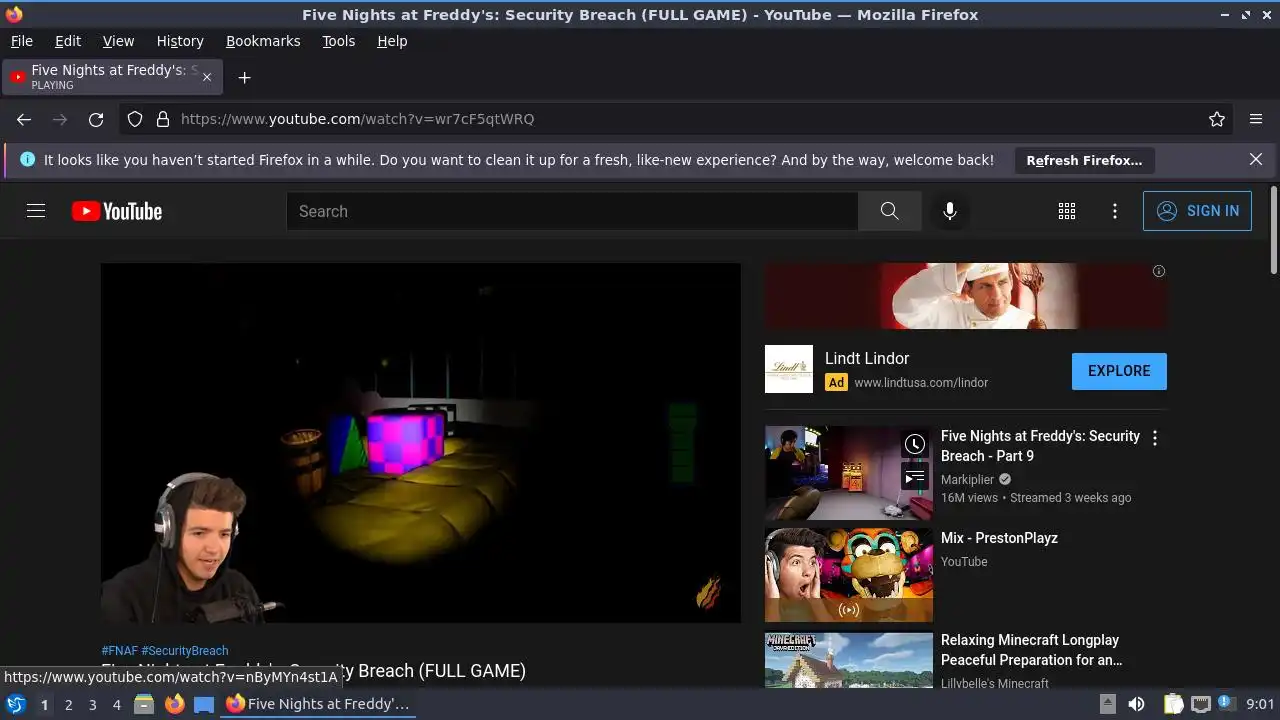Switch to workspace 2
The width and height of the screenshot is (1280, 720).
[x=68, y=705]
